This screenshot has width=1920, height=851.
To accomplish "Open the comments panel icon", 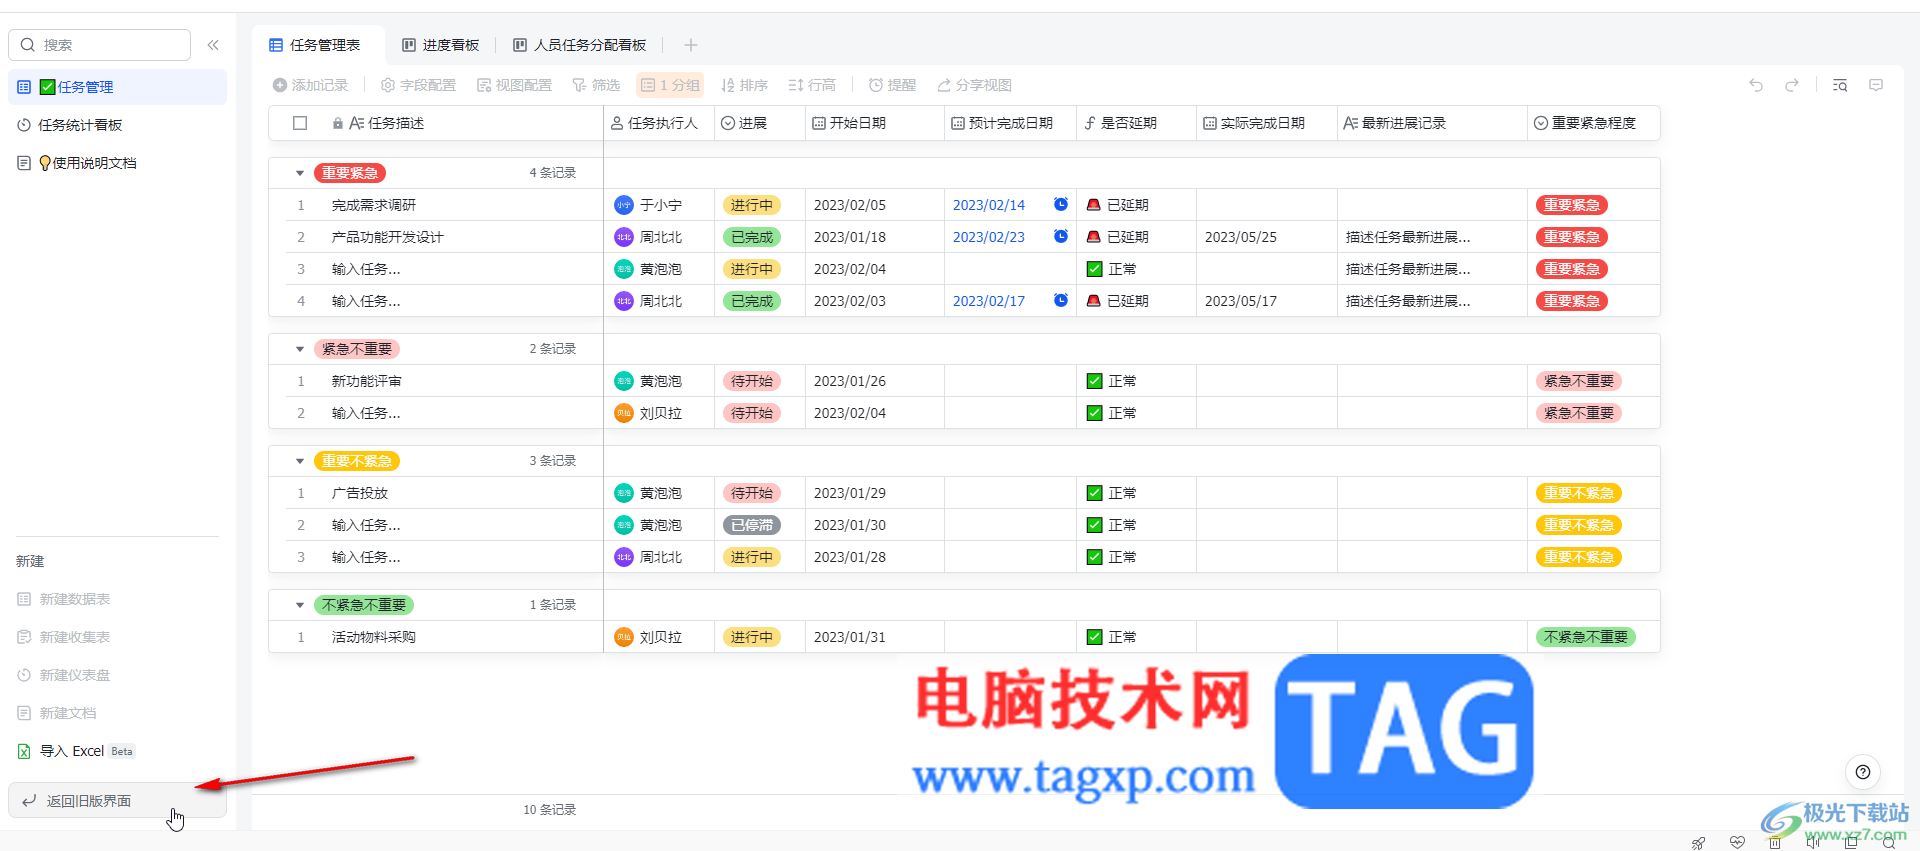I will pos(1876,85).
